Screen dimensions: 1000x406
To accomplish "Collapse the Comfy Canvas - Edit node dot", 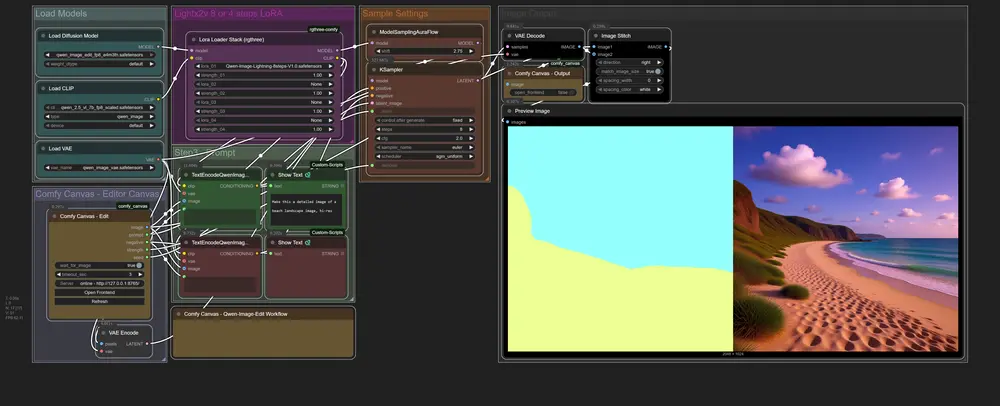I will 54,216.
